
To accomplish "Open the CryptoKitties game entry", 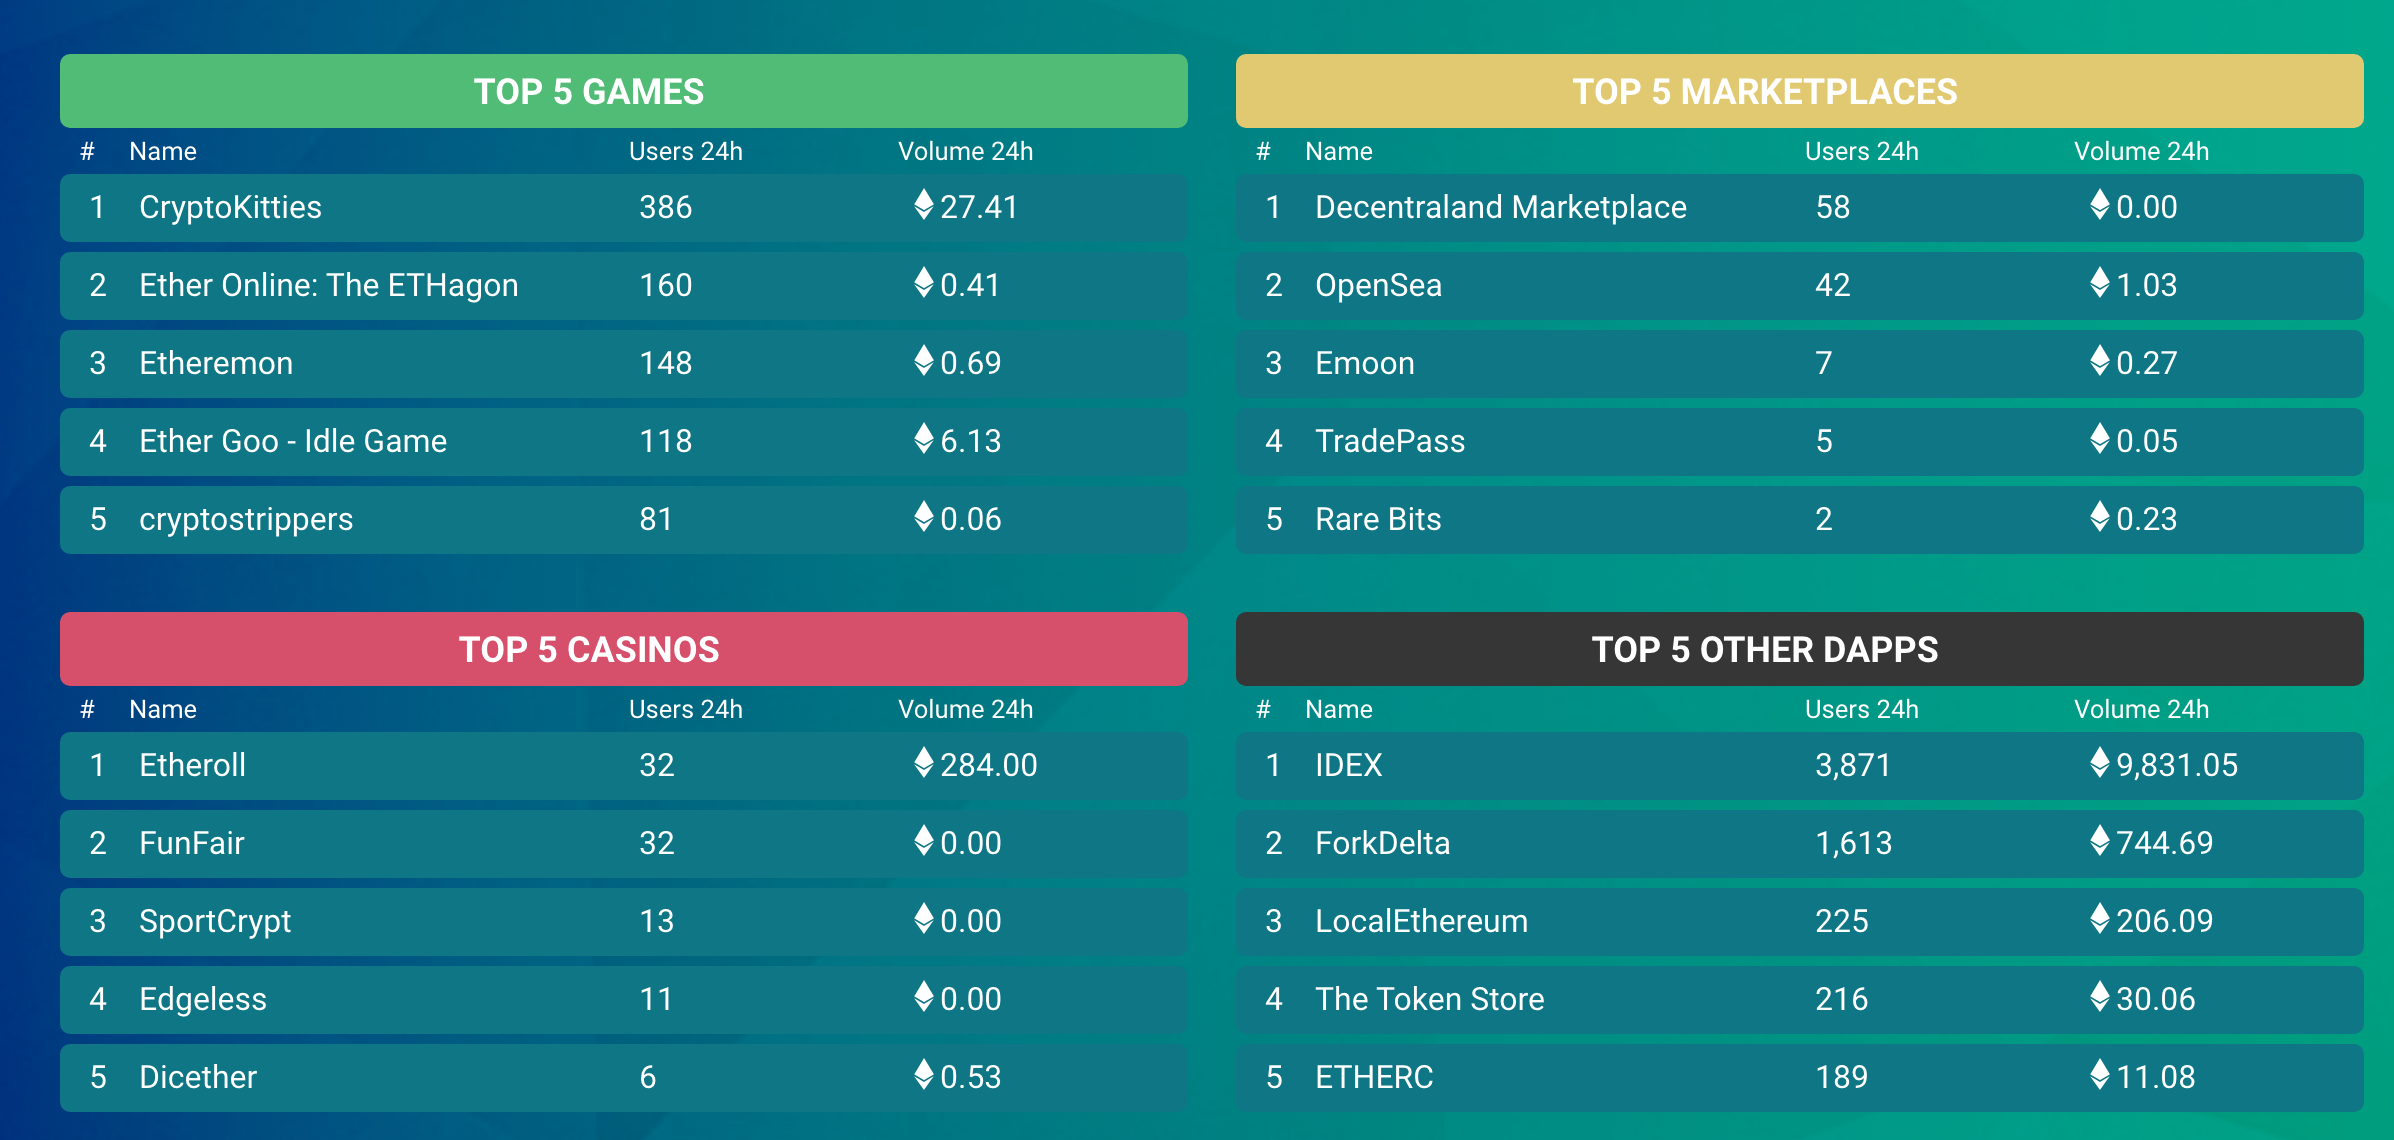I will click(x=230, y=207).
